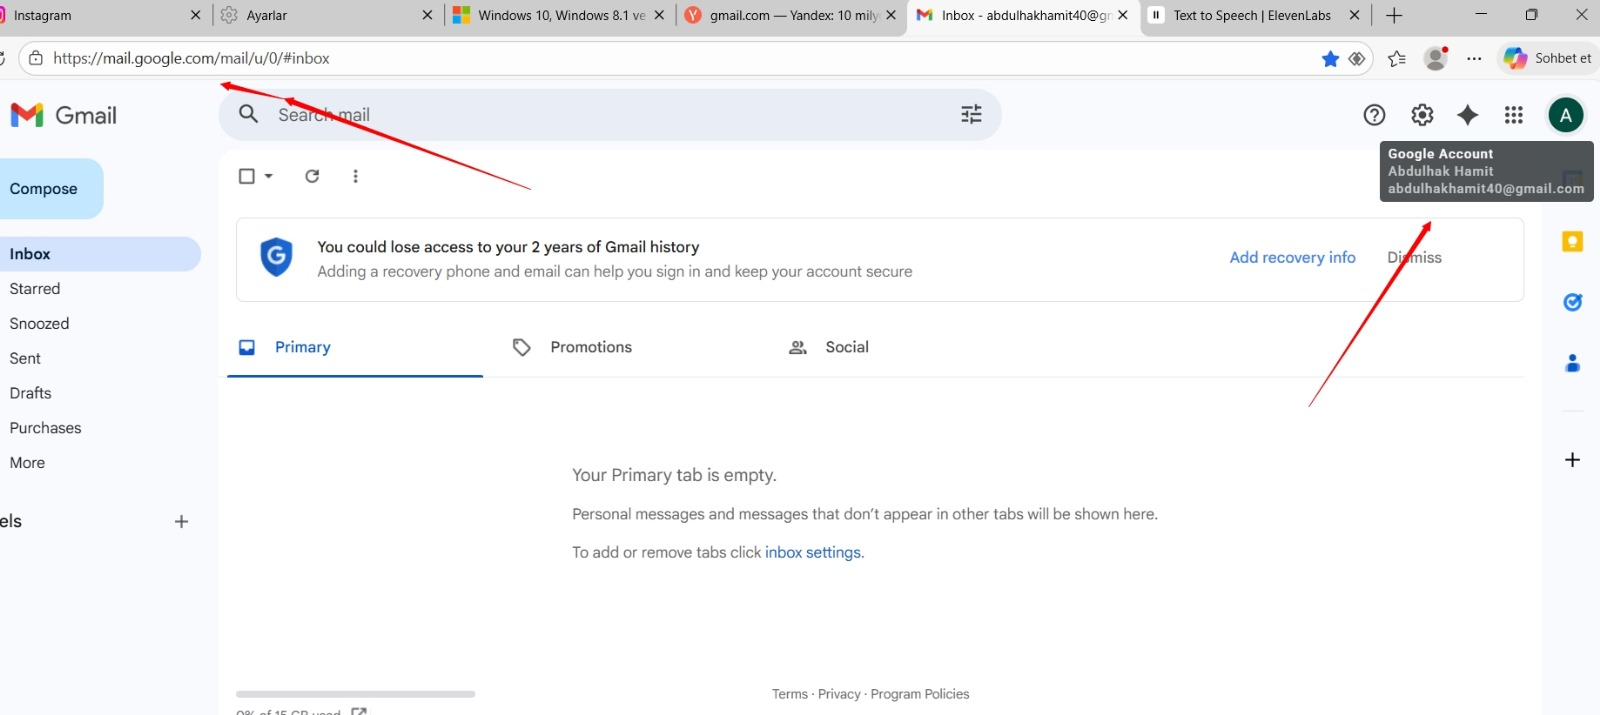Click in the Search mail field
This screenshot has height=715, width=1600.
[x=610, y=115]
